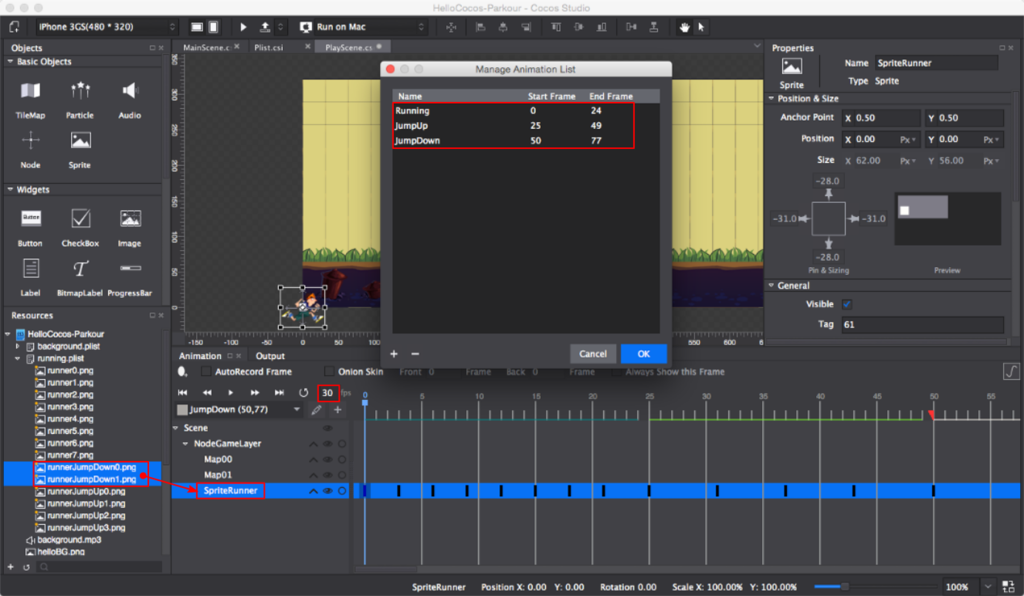1024x596 pixels.
Task: Toggle visibility of SpriteRunner layer
Action: [x=328, y=490]
